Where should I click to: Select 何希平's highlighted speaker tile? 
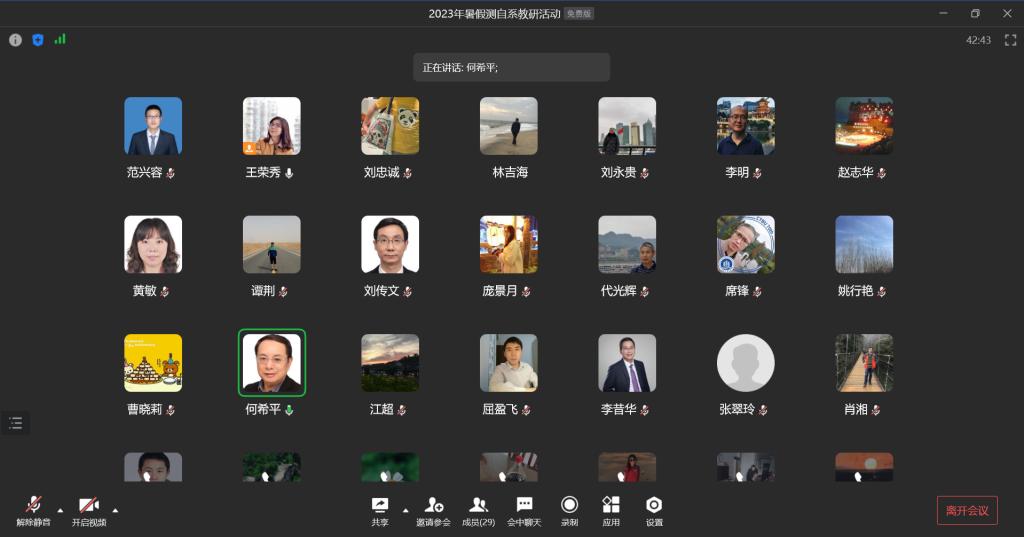click(x=272, y=363)
